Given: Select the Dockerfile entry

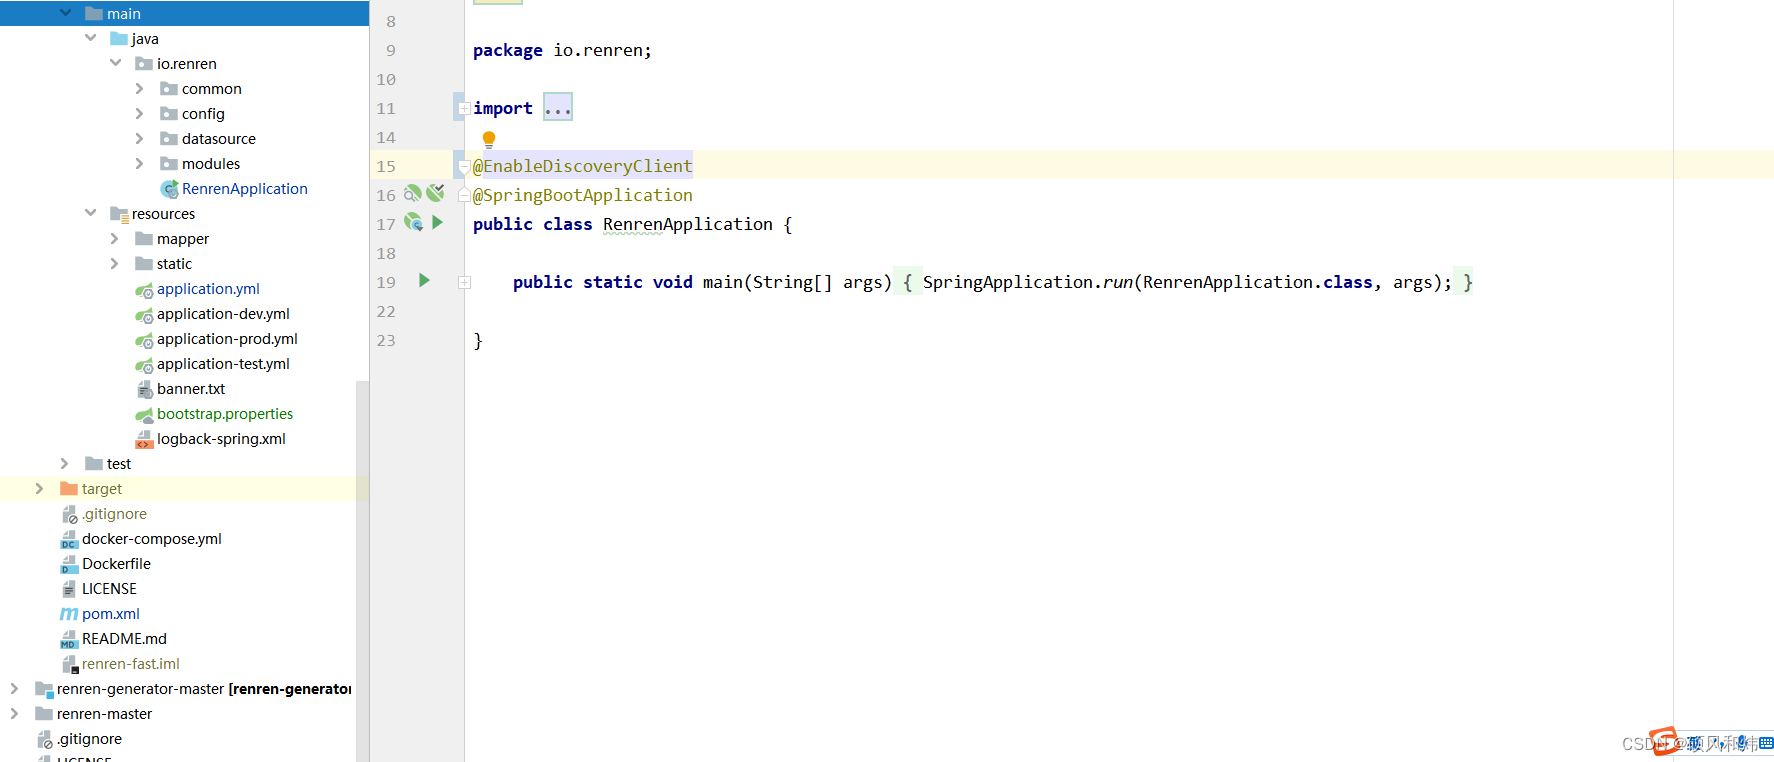Looking at the screenshot, I should (116, 563).
